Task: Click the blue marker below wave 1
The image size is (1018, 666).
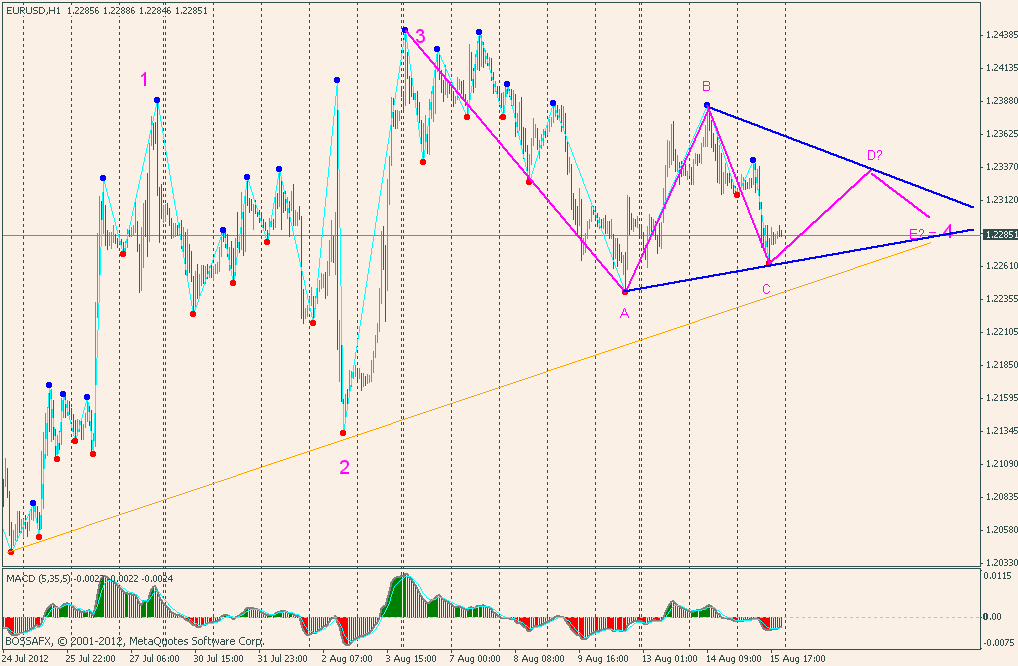Action: (157, 100)
